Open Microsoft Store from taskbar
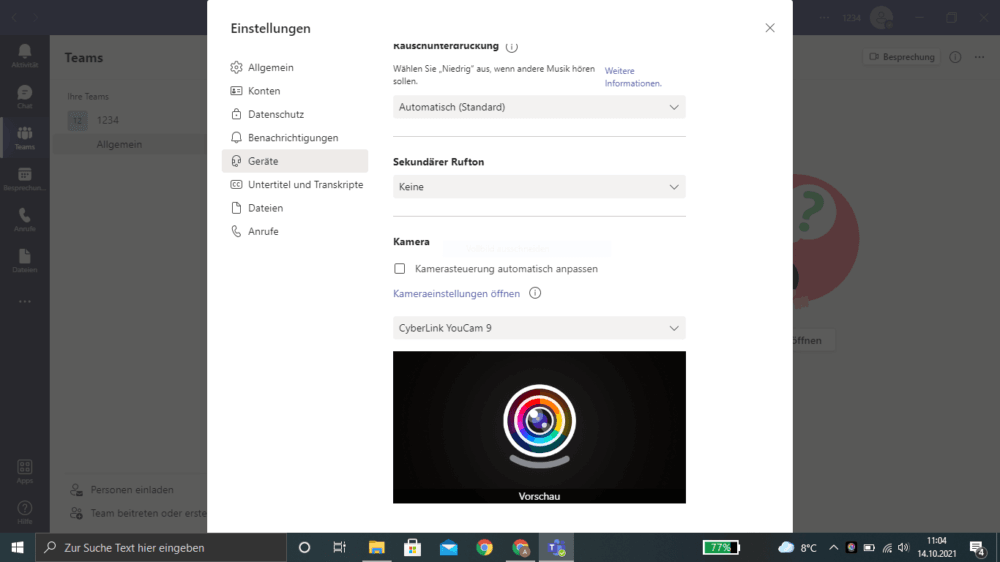Image resolution: width=1000 pixels, height=562 pixels. pyautogui.click(x=413, y=547)
